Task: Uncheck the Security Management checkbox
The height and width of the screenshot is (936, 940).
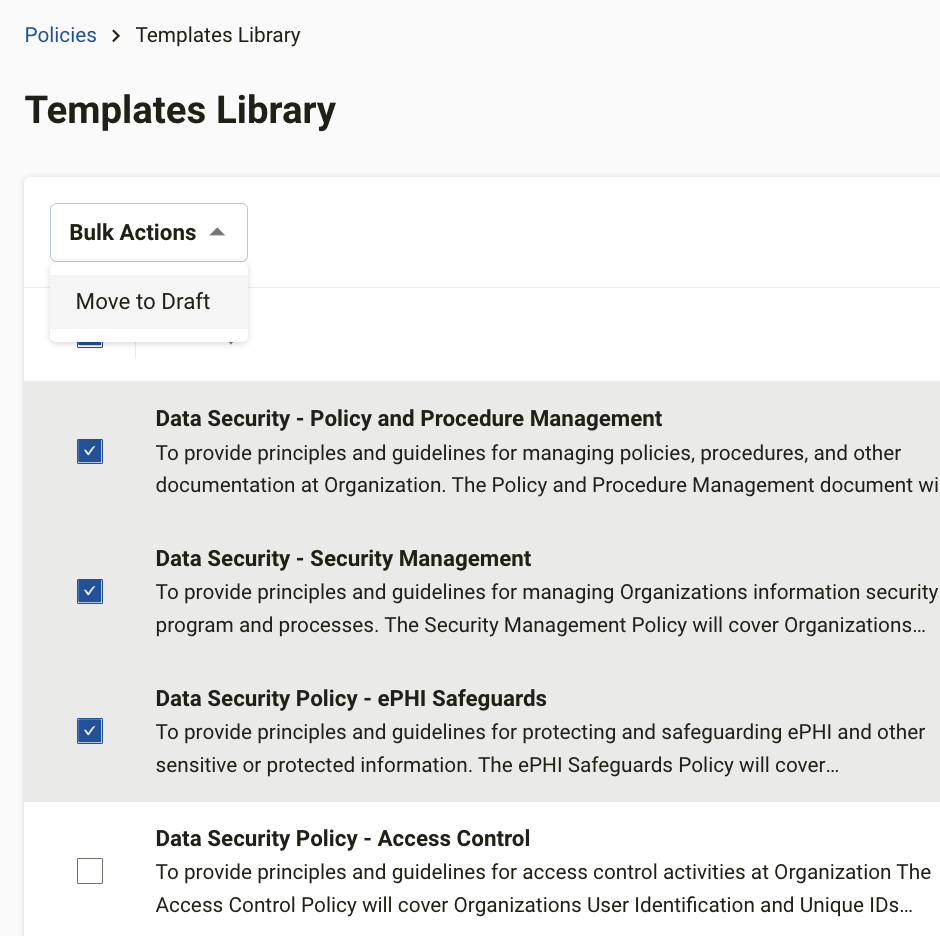Action: click(x=90, y=591)
